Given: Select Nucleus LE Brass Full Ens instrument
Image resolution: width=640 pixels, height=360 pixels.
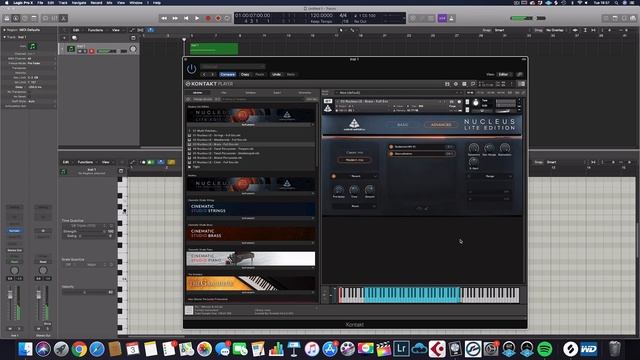Looking at the screenshot, I should pos(251,144).
